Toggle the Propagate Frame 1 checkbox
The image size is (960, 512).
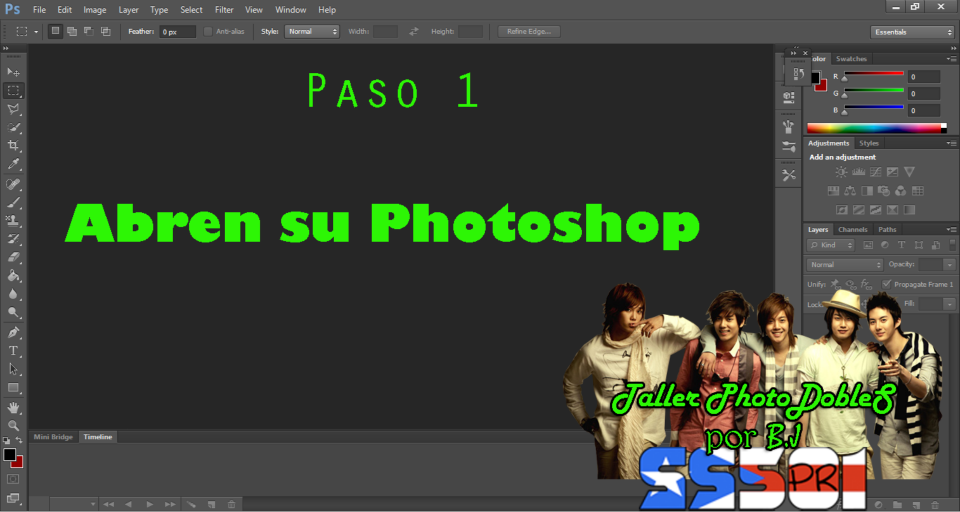(886, 284)
